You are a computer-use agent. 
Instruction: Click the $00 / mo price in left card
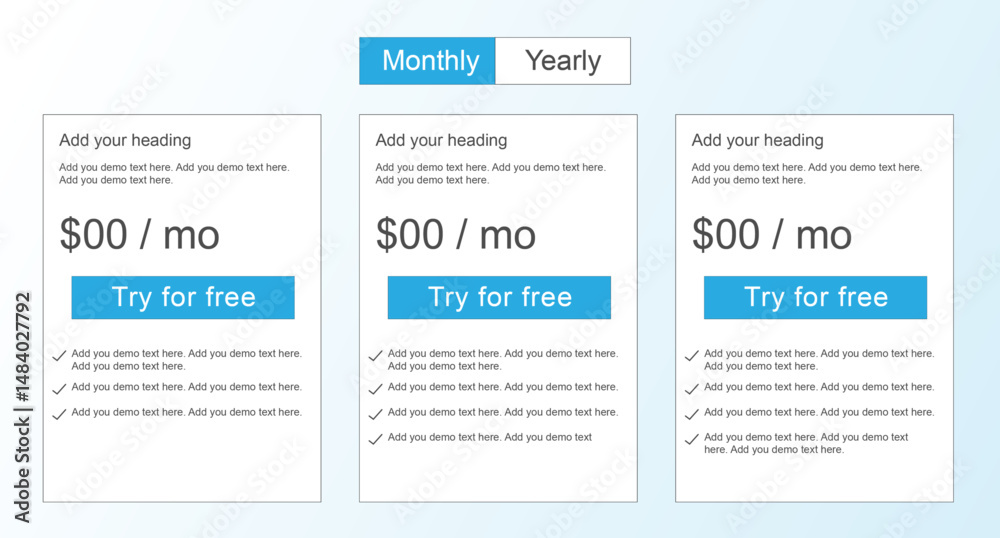pos(140,235)
